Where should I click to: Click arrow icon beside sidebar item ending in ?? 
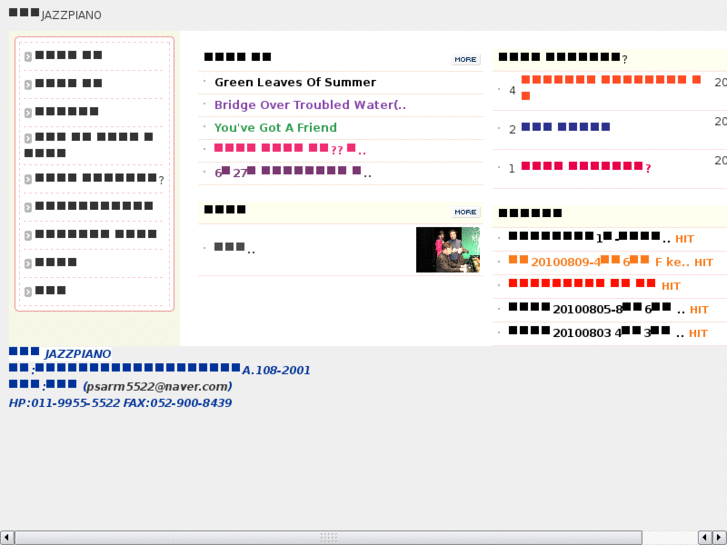tap(28, 179)
